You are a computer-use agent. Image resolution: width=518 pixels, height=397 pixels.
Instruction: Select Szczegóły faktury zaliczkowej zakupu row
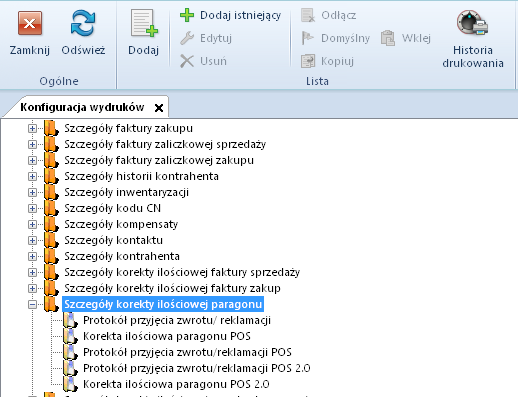pos(159,160)
